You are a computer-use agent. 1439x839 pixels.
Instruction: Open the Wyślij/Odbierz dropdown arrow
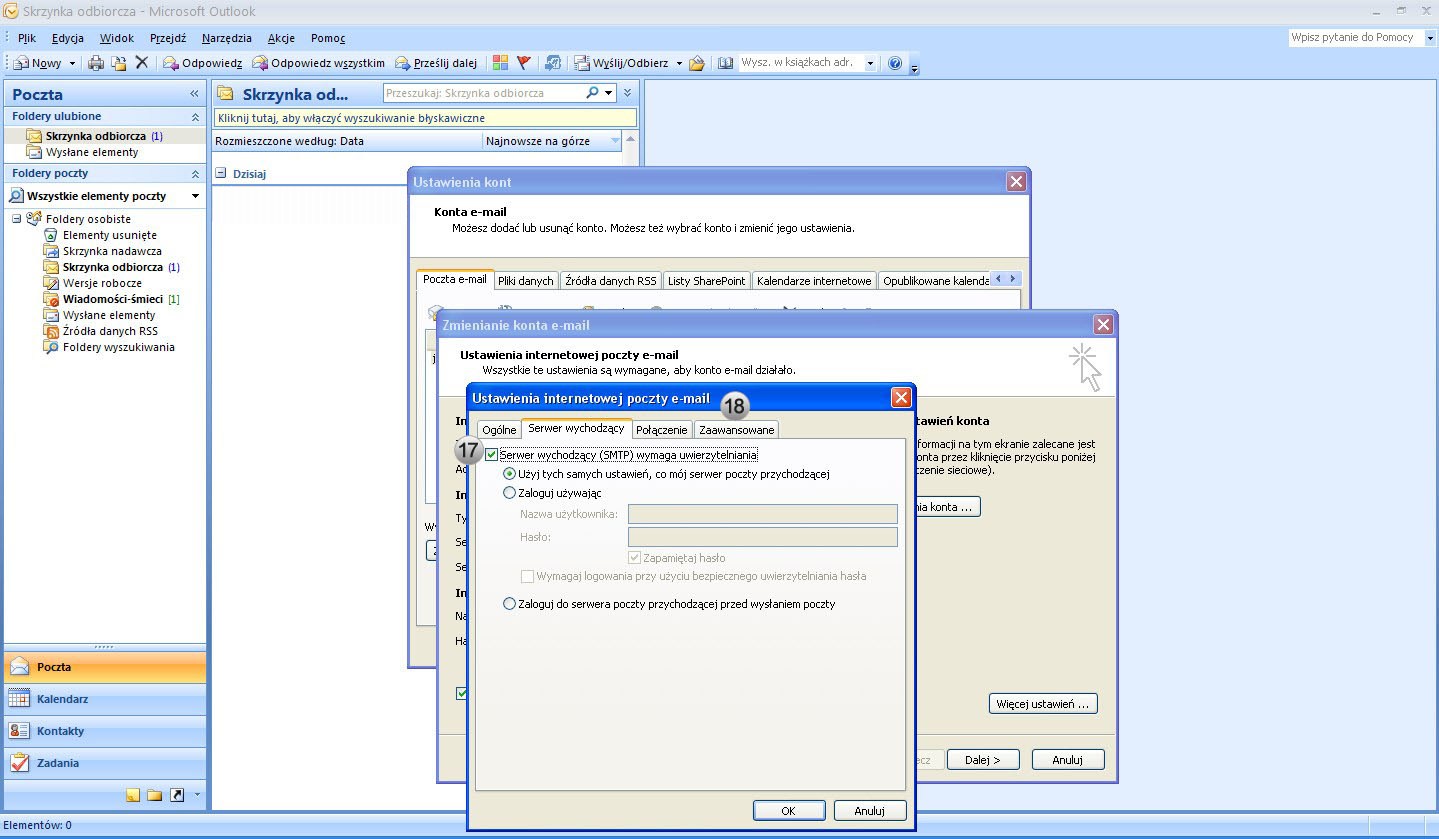[679, 63]
